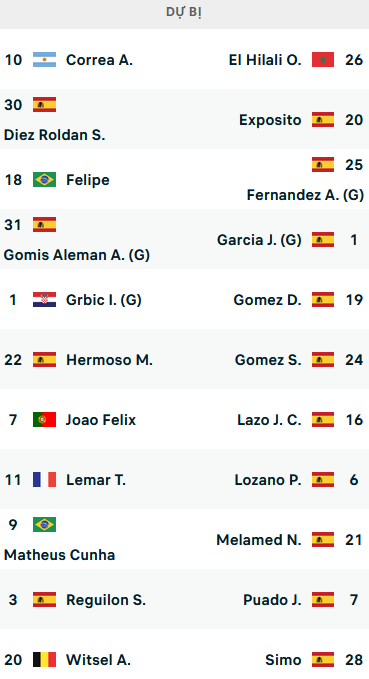This screenshot has width=369, height=679.
Task: Select Gomis Aleman A. (G)
Action: 77,255
